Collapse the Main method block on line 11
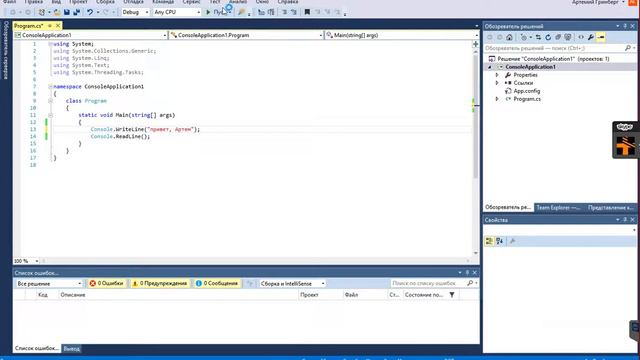This screenshot has width=640, height=360. [50, 115]
